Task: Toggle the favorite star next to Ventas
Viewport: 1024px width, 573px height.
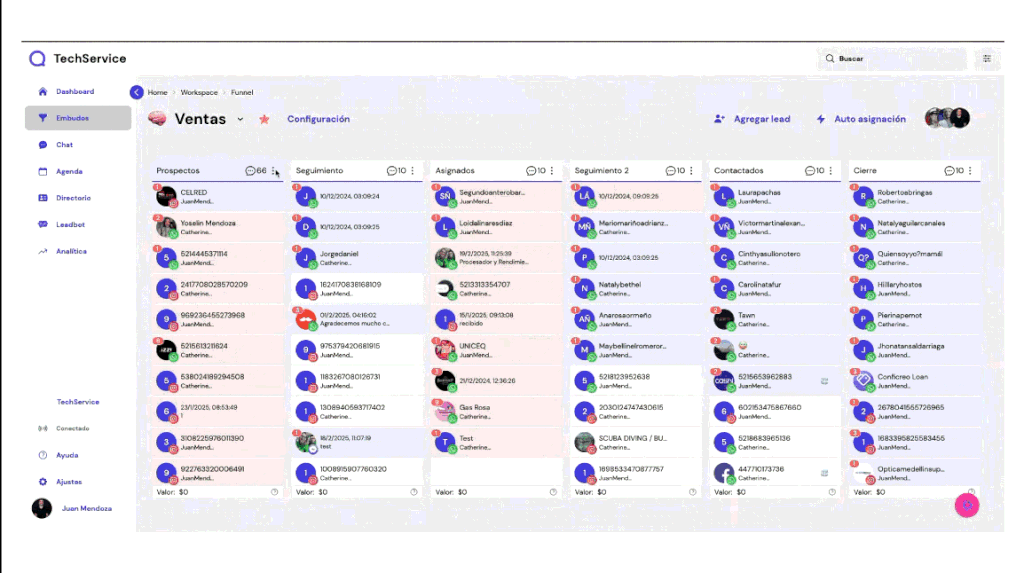Action: click(x=264, y=119)
